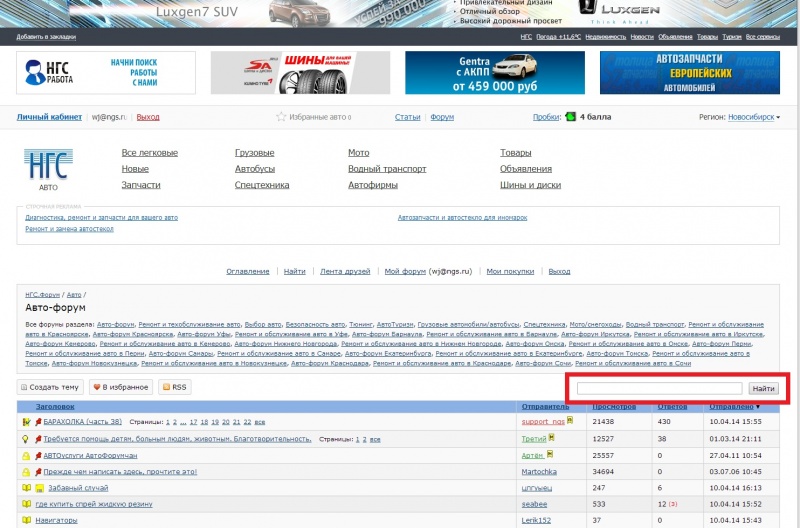The image size is (800, 528).
Task: Click the Найти search button
Action: (764, 388)
